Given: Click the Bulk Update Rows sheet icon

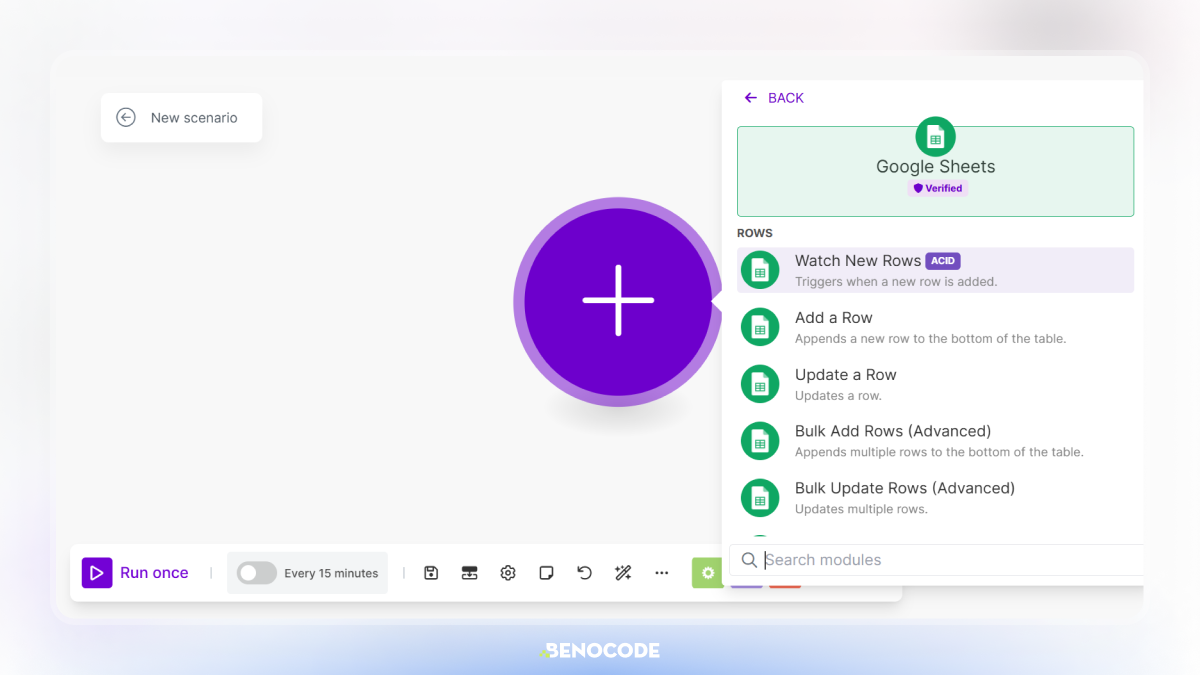Looking at the screenshot, I should (x=760, y=498).
